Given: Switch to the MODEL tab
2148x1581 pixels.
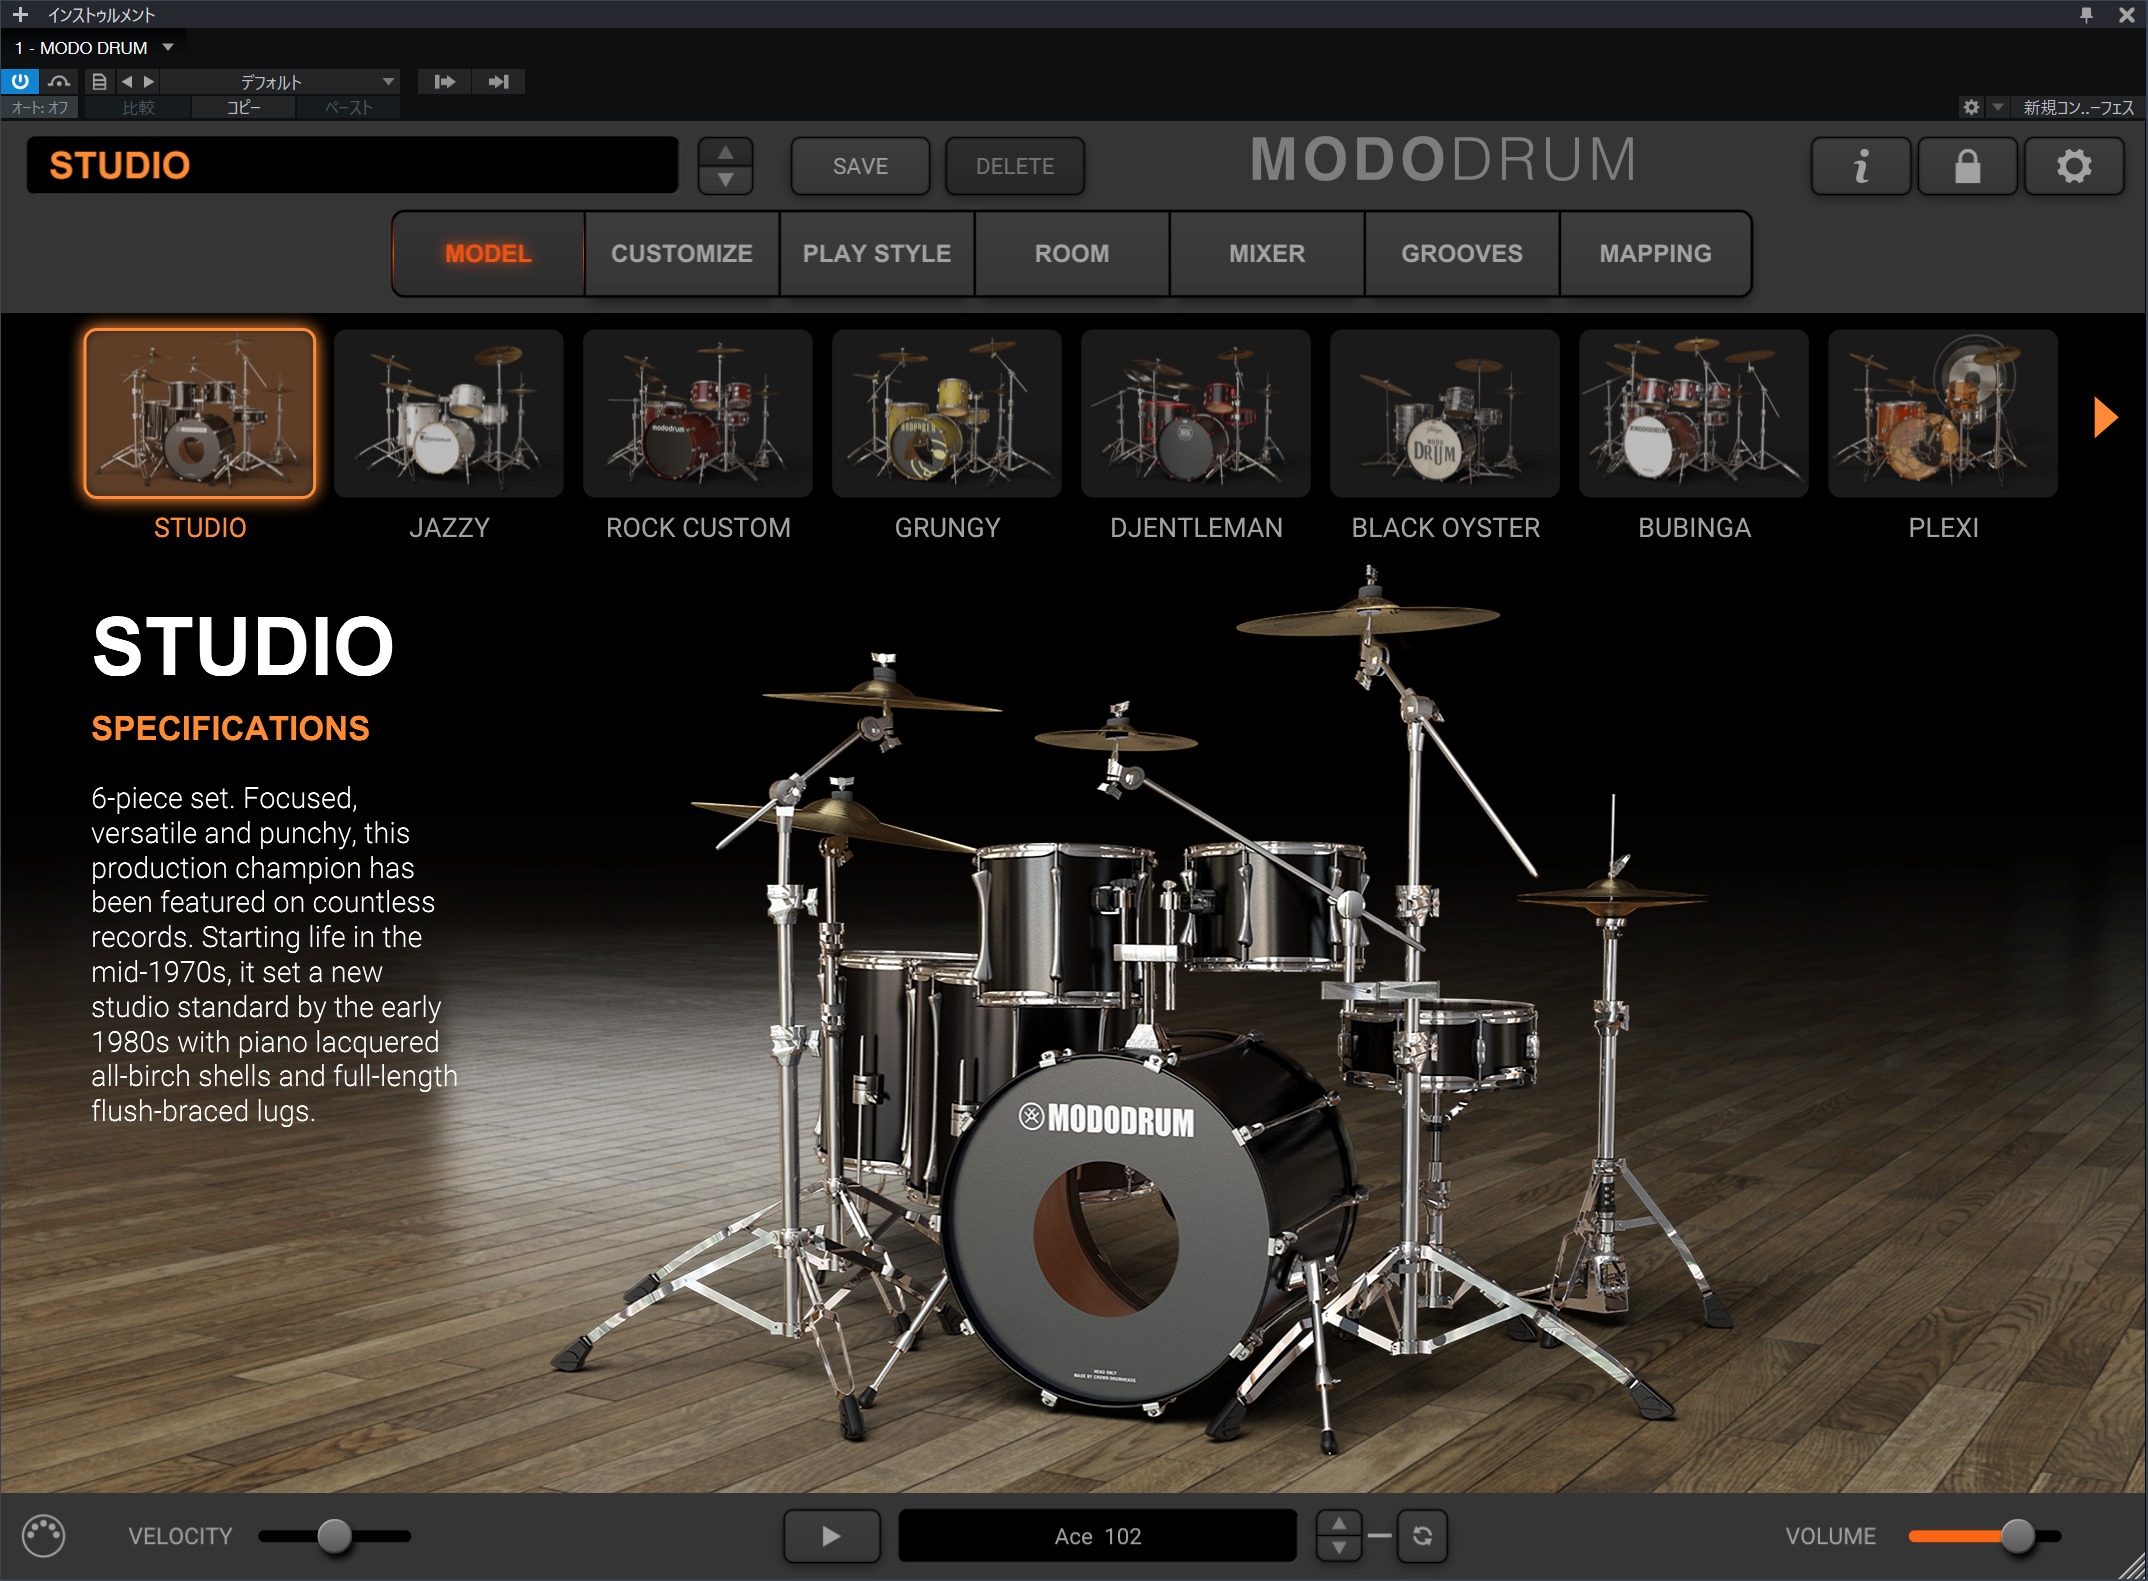Looking at the screenshot, I should pos(488,253).
